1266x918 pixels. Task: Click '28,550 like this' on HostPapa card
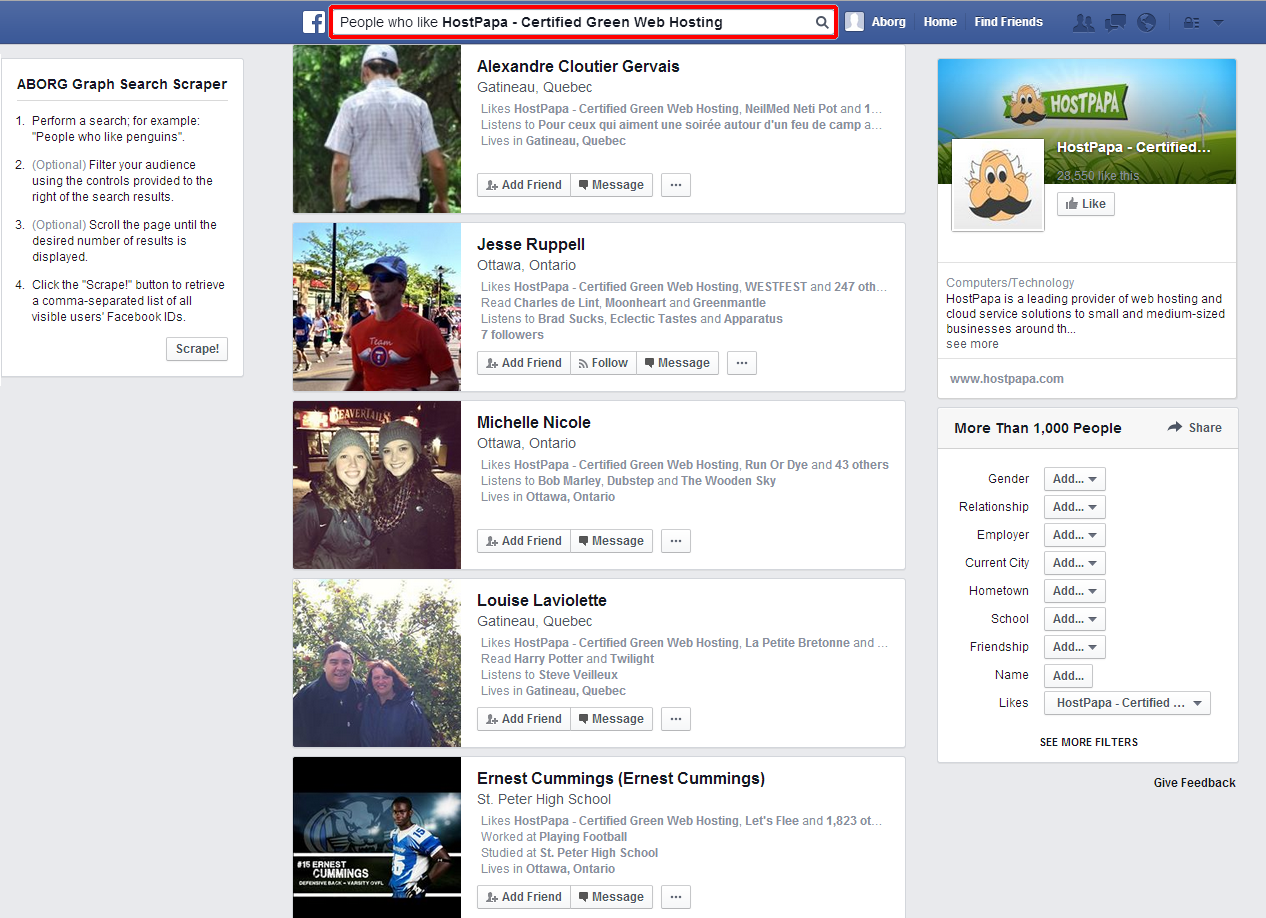pyautogui.click(x=1098, y=176)
